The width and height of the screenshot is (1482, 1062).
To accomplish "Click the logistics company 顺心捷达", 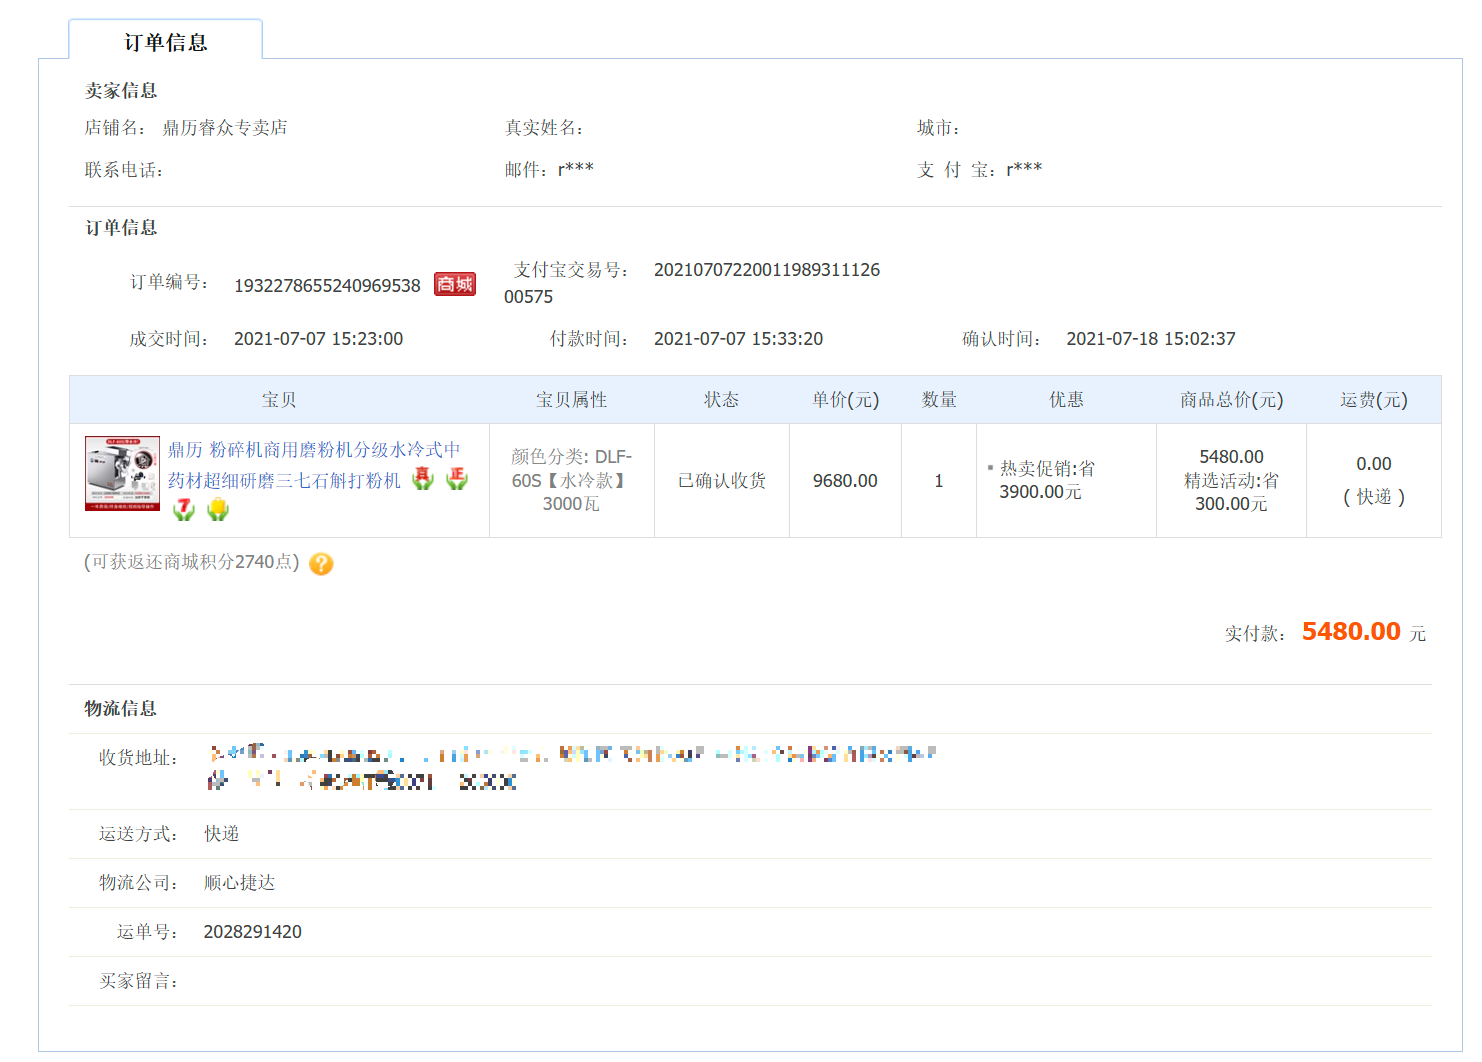I will [240, 883].
